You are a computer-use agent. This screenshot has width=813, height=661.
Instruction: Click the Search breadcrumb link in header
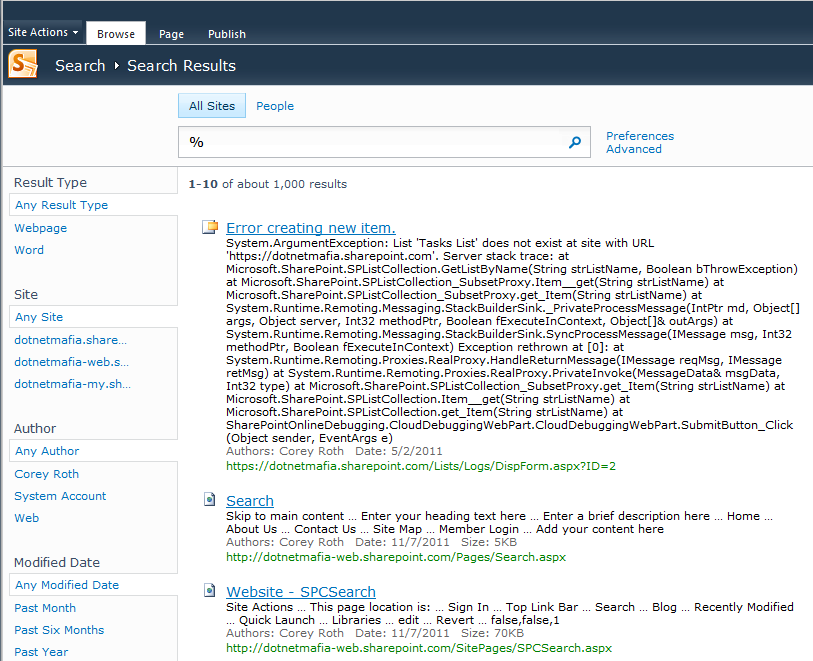(x=80, y=66)
